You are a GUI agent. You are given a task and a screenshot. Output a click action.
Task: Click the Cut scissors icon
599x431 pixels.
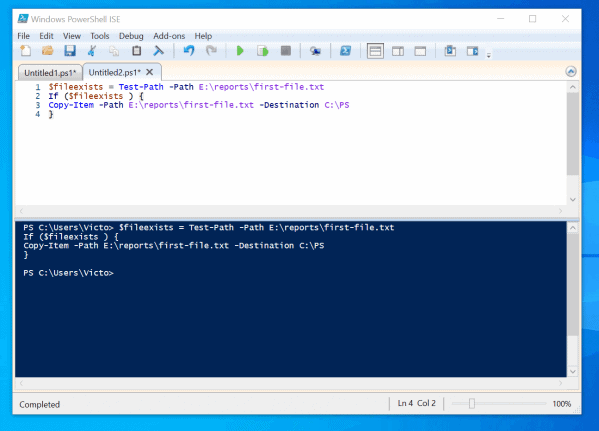(92, 51)
